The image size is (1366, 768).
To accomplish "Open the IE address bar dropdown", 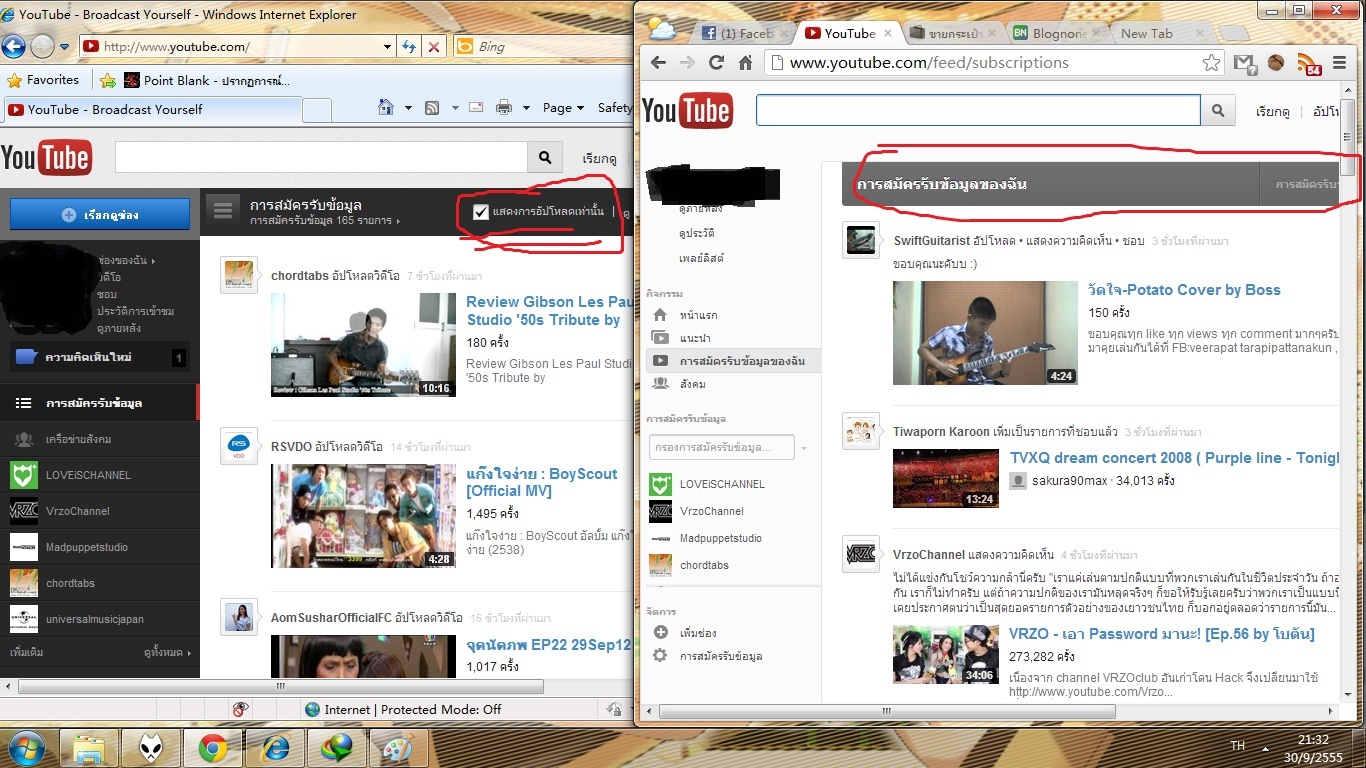I will [x=388, y=47].
